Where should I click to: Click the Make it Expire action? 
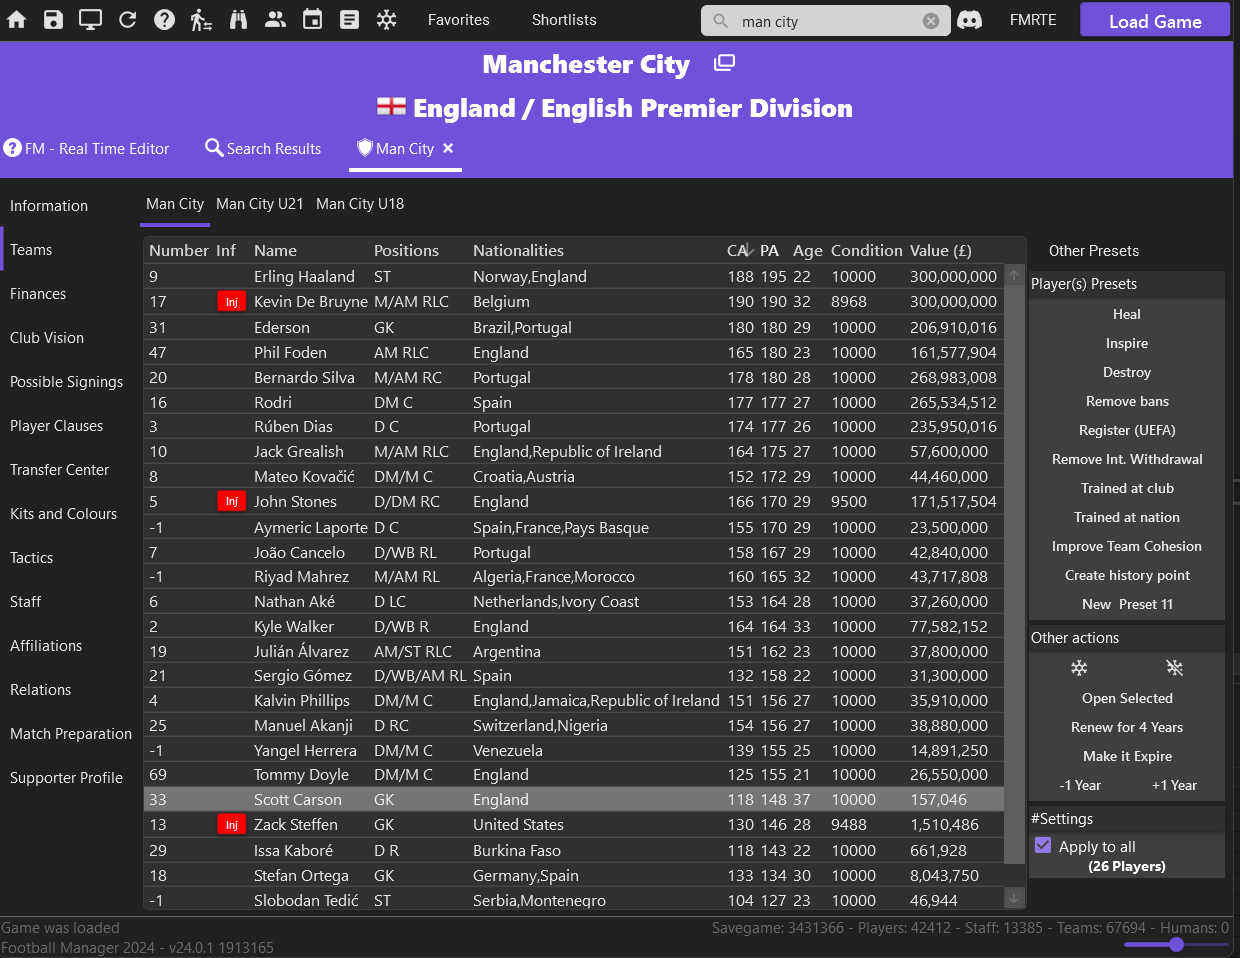(x=1127, y=756)
